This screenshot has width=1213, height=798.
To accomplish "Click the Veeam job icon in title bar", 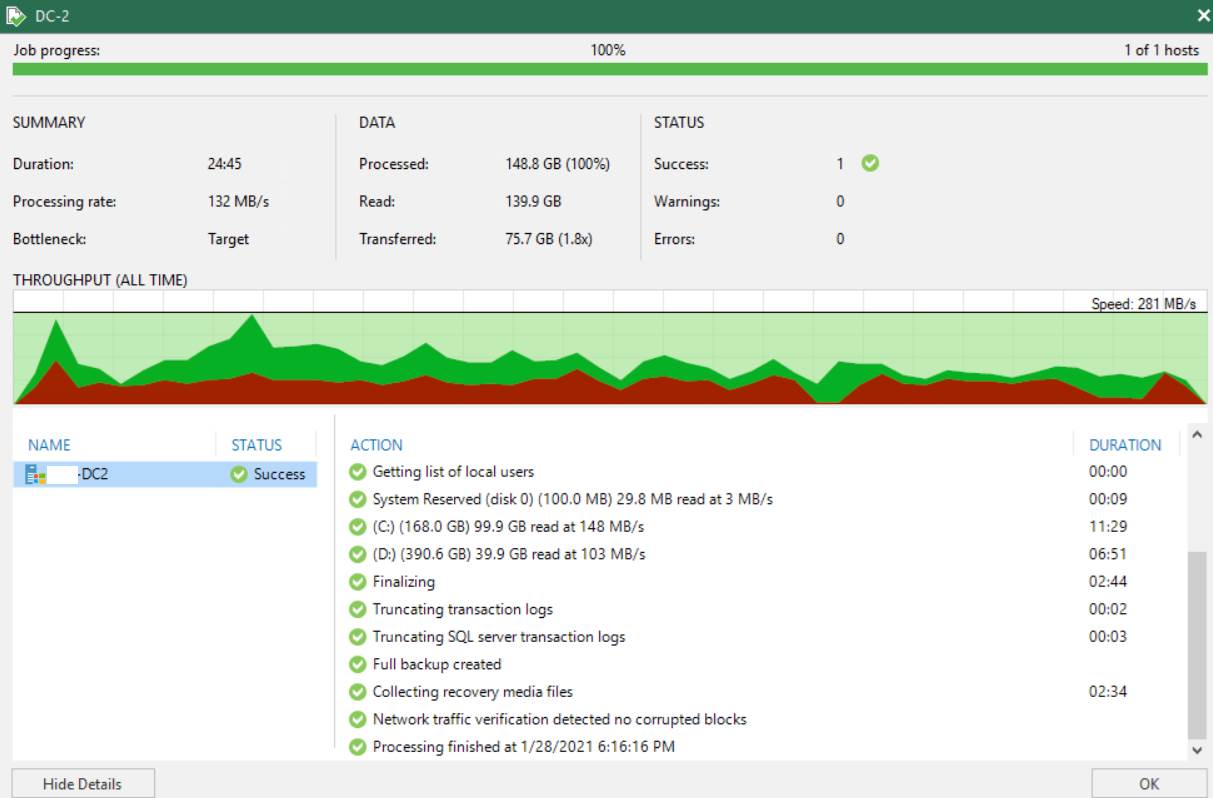I will (x=16, y=16).
